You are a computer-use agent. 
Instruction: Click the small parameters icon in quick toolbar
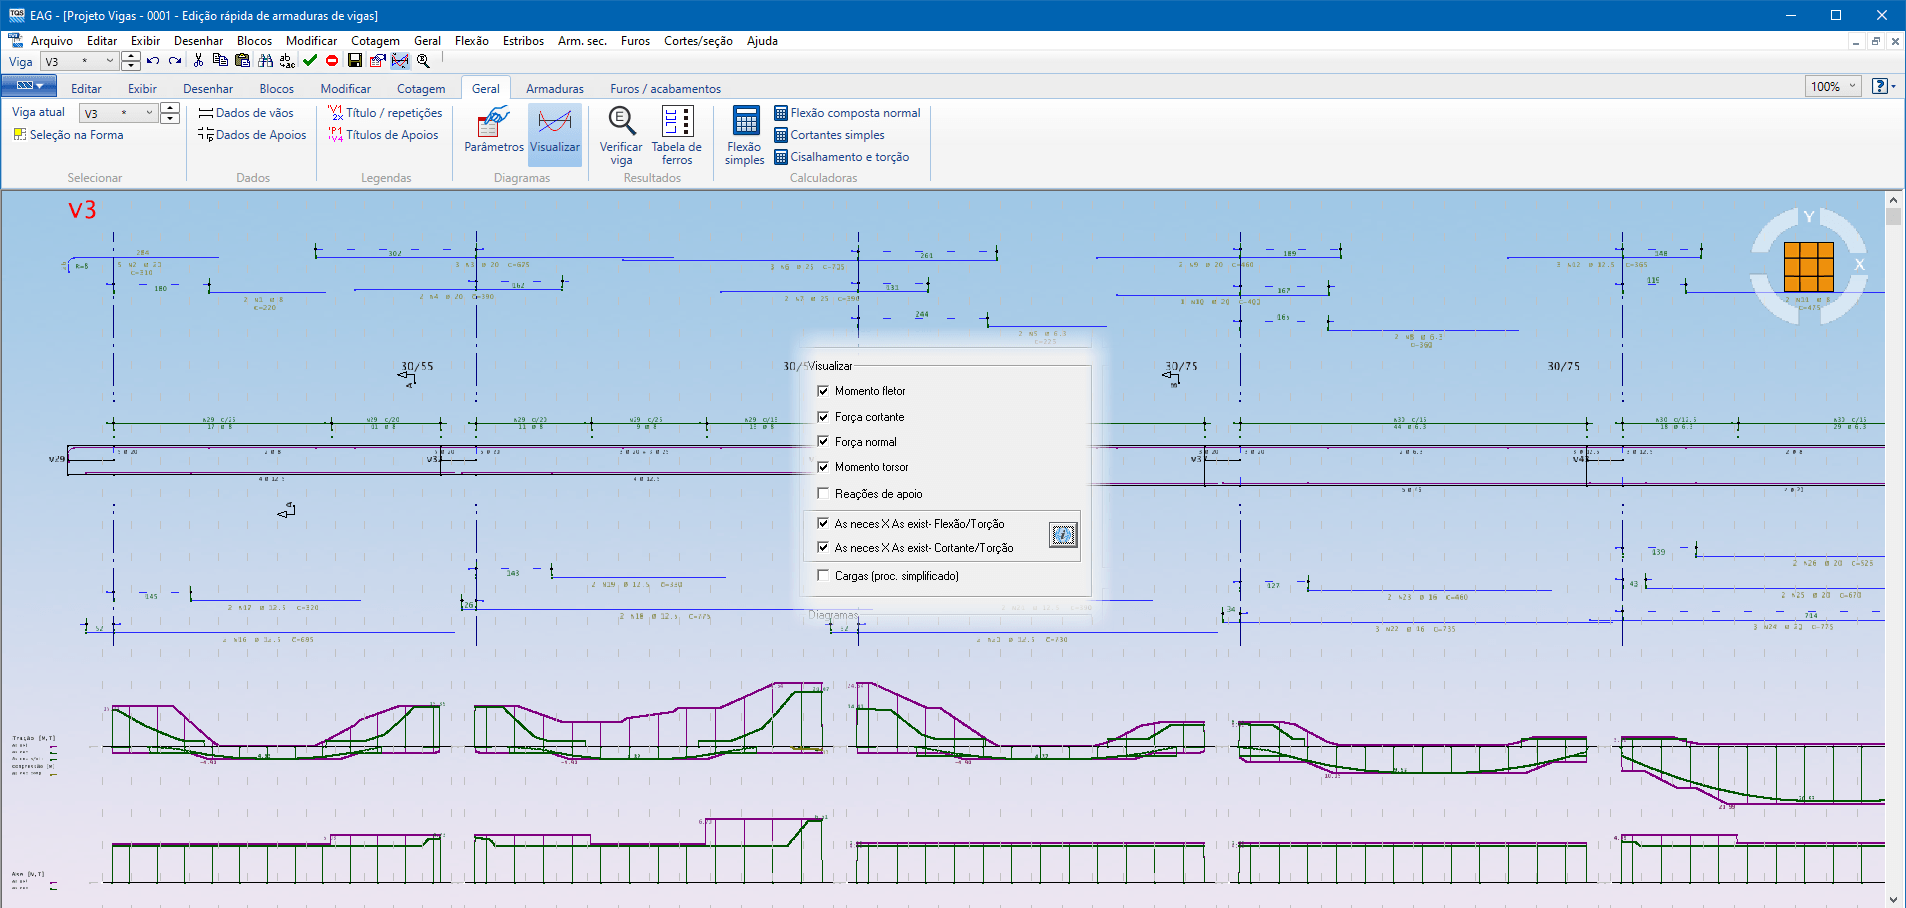[x=377, y=61]
